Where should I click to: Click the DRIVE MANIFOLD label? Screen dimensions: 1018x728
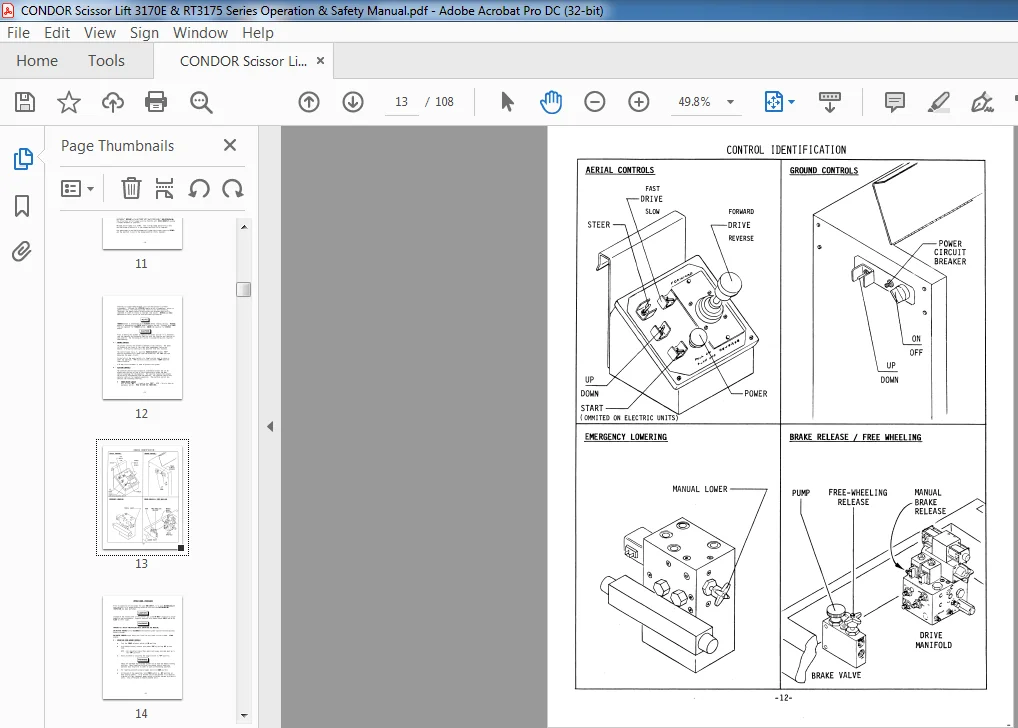(x=933, y=640)
